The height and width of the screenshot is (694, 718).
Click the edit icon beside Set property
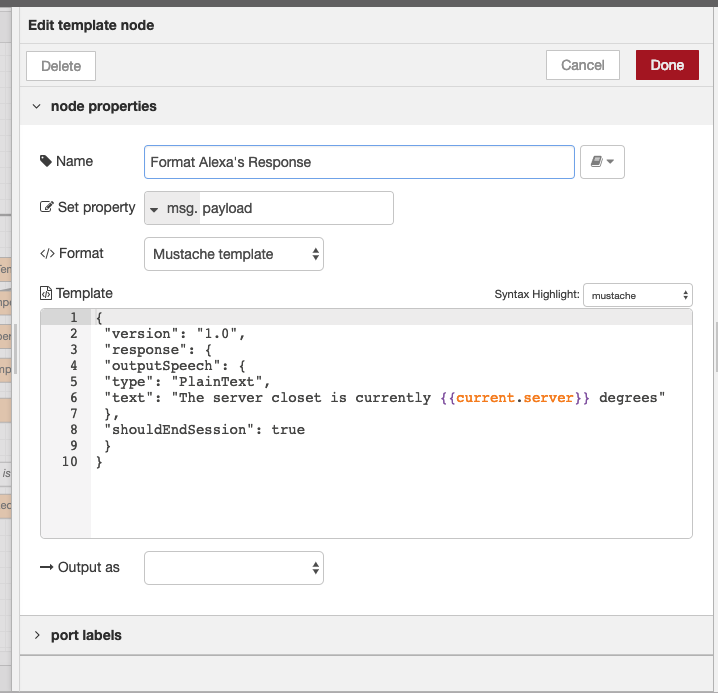tap(46, 207)
